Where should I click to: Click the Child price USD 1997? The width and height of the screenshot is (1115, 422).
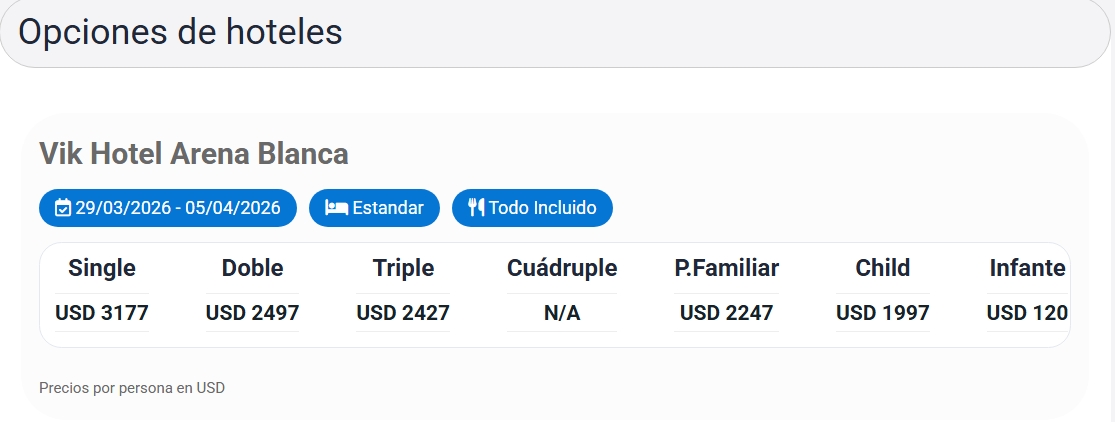pos(883,313)
